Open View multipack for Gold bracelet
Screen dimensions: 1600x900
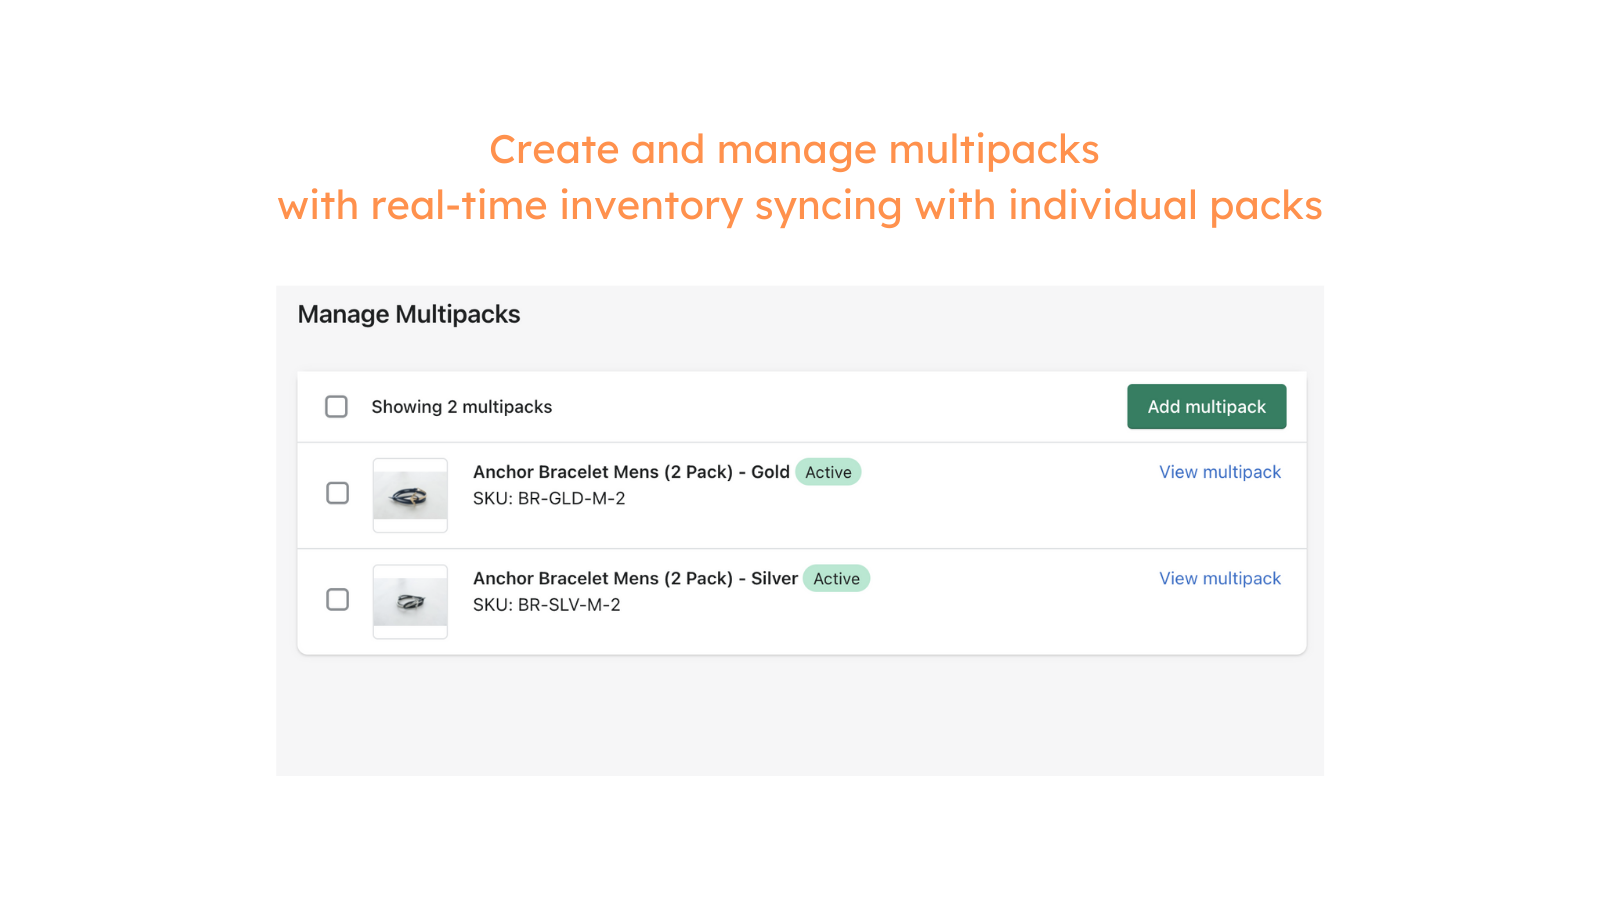tap(1219, 471)
